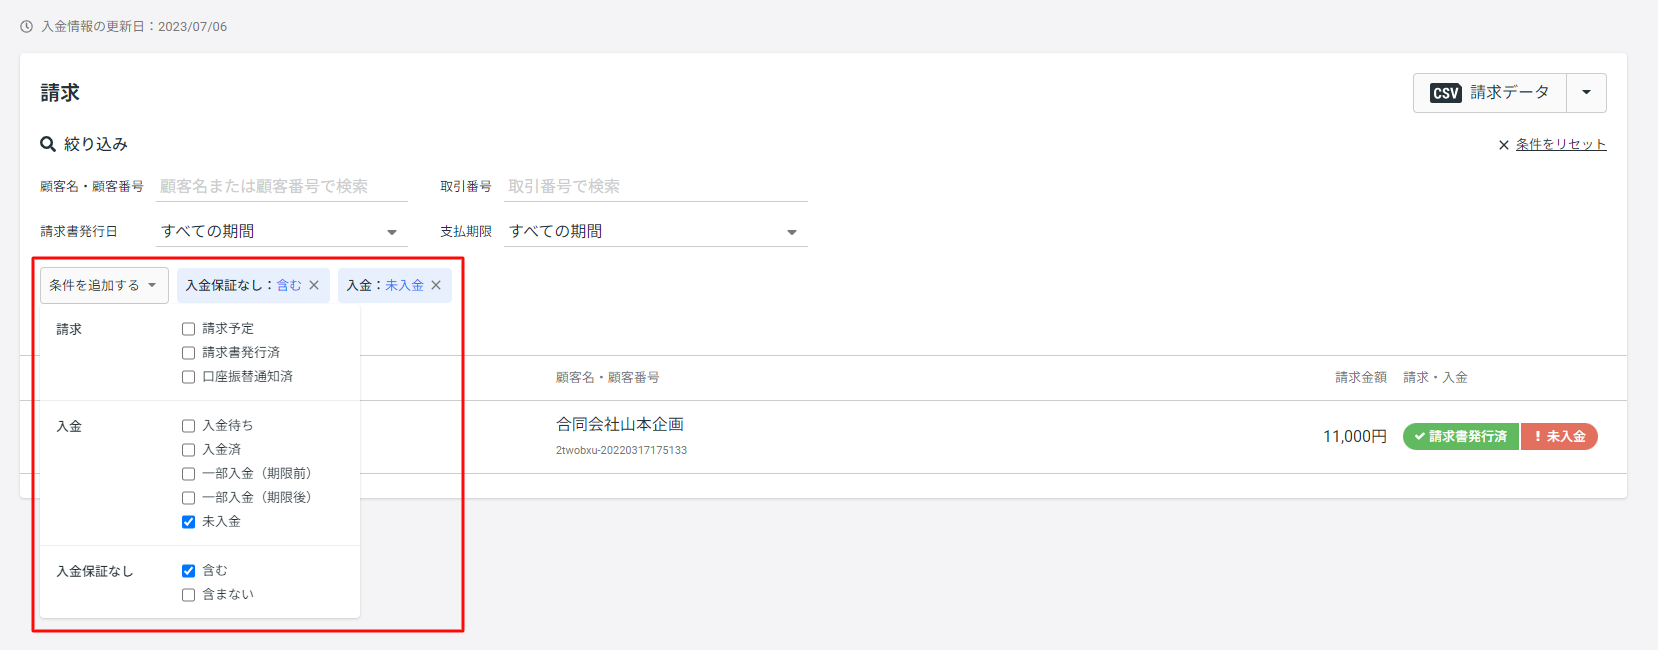Remove the 入金：未入金 filter chip

pyautogui.click(x=436, y=285)
